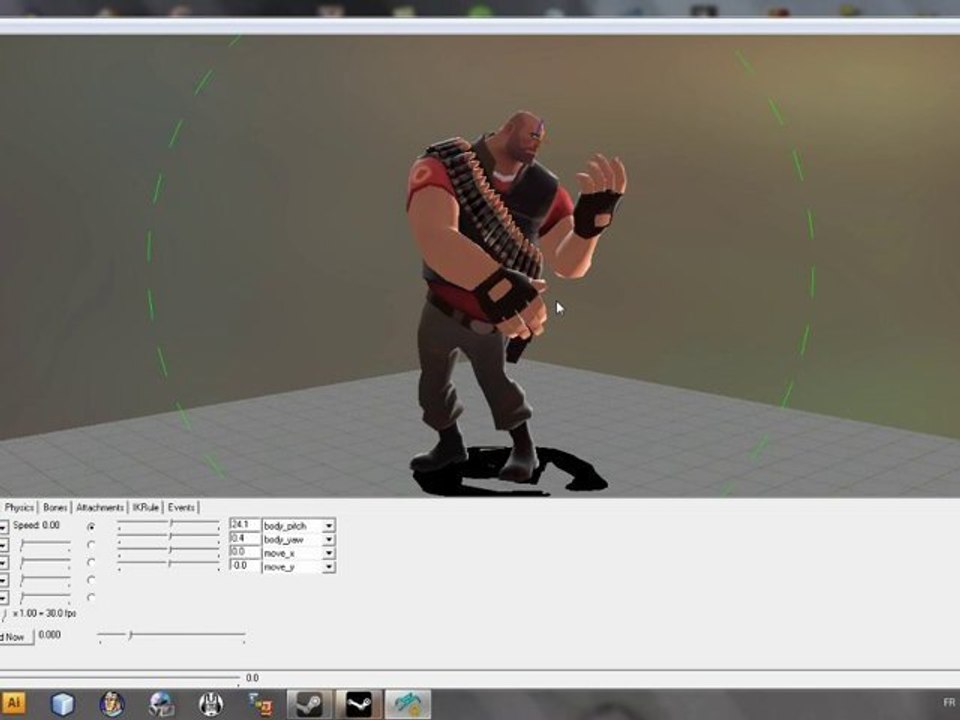Click the Blend Now button
960x720 pixels.
point(15,637)
